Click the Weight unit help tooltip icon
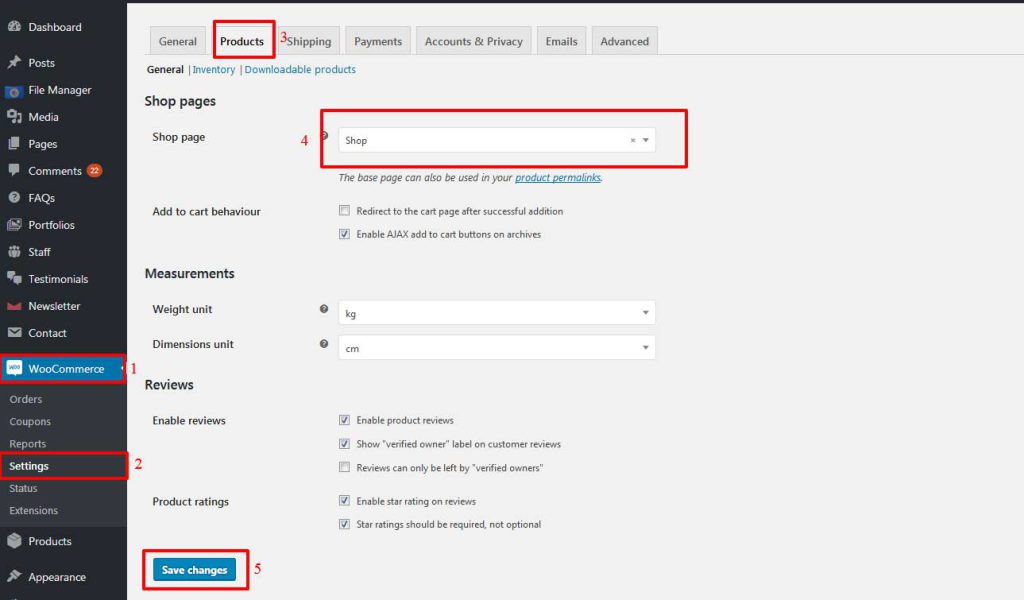The image size is (1024, 600). pos(324,309)
